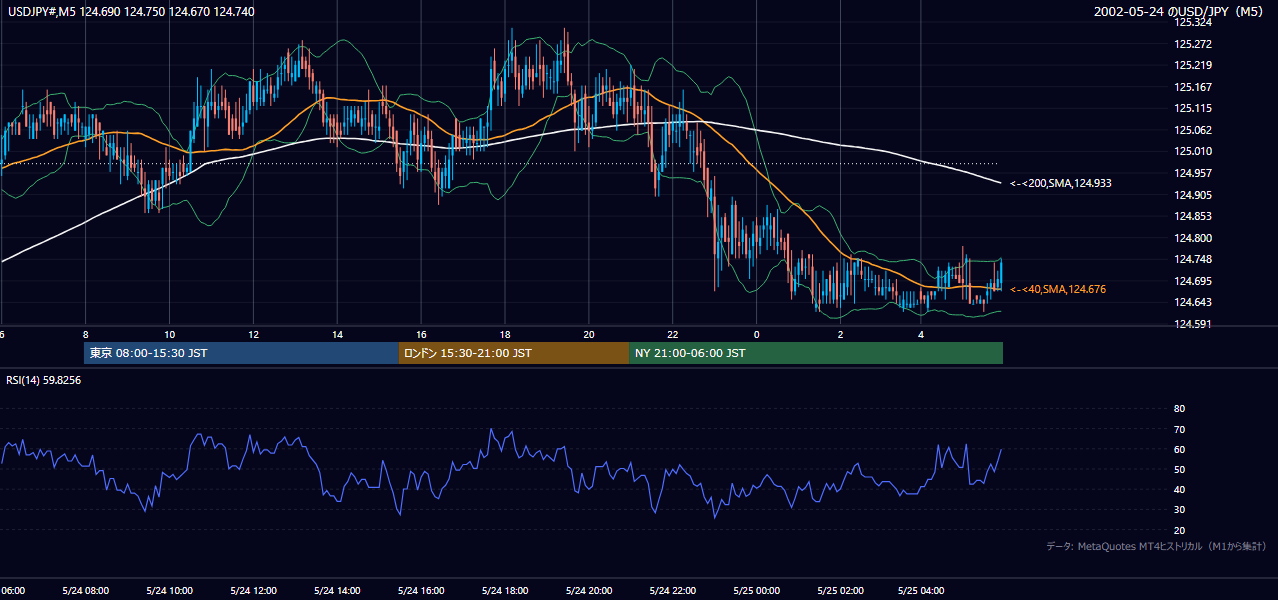The width and height of the screenshot is (1278, 600).
Task: Select the 200 SMA label 124.933
Action: click(1060, 183)
